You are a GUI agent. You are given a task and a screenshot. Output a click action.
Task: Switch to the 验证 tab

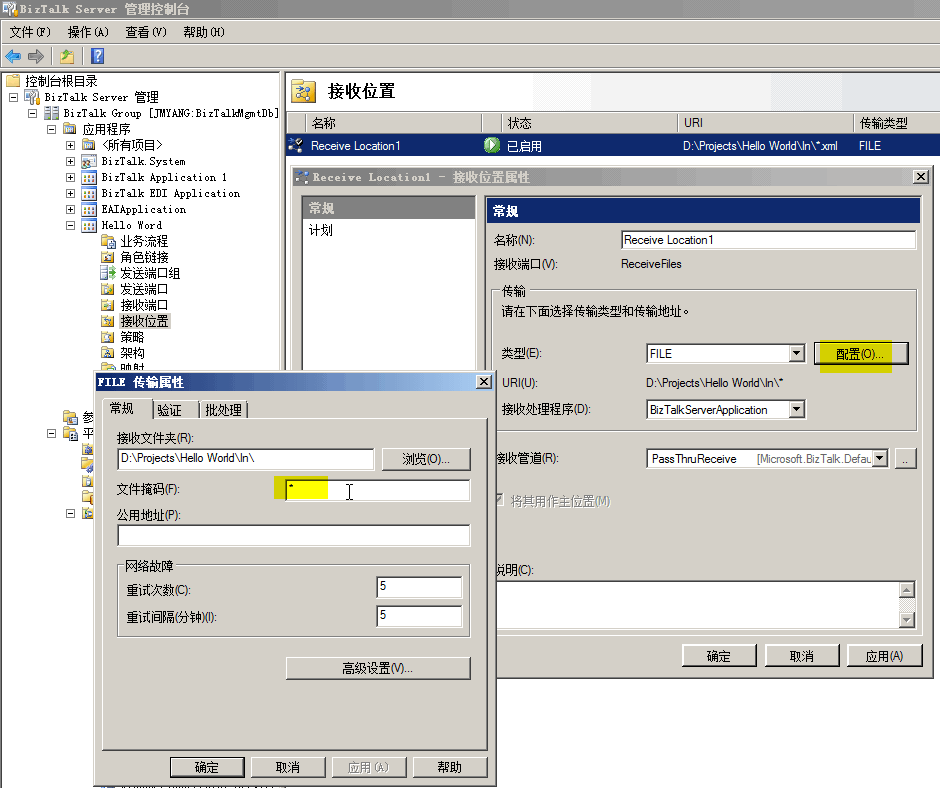[170, 410]
